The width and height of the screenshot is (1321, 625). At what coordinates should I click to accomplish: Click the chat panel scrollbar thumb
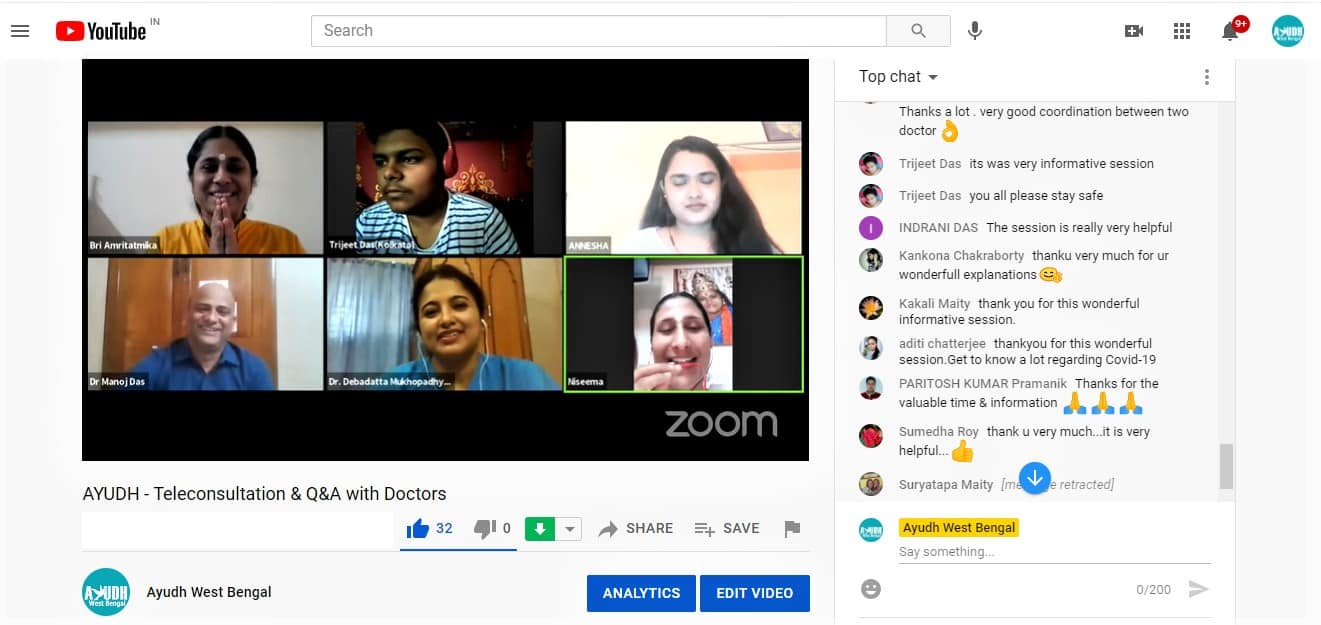(1226, 467)
